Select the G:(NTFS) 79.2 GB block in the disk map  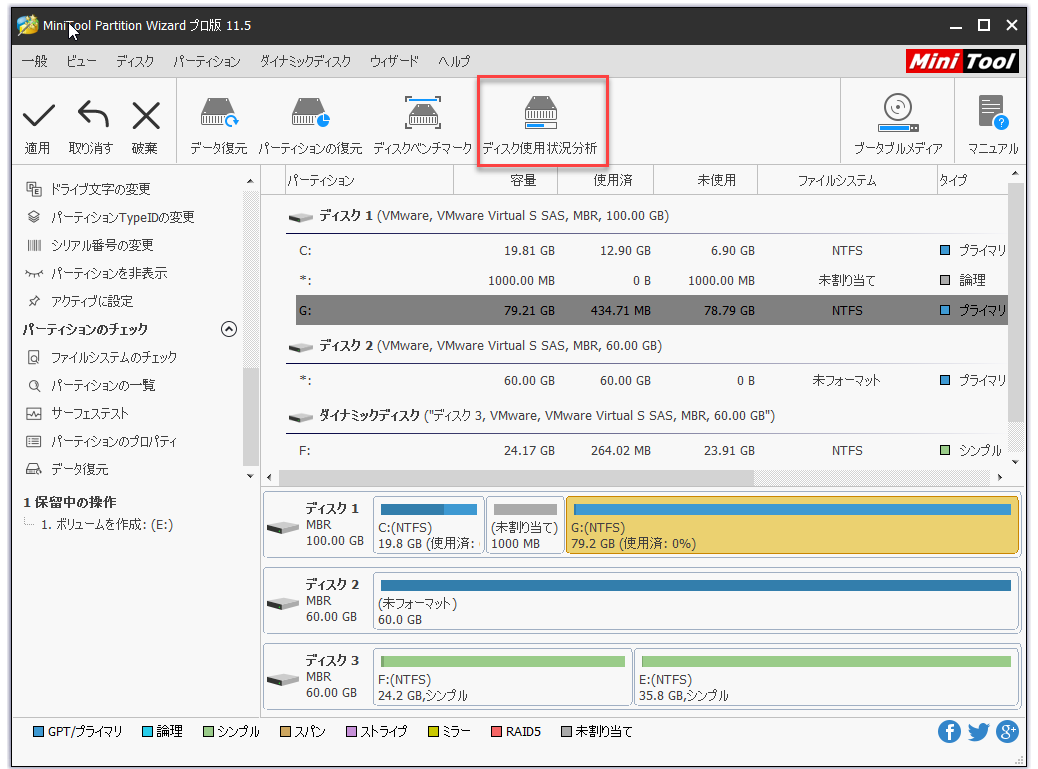click(x=792, y=525)
